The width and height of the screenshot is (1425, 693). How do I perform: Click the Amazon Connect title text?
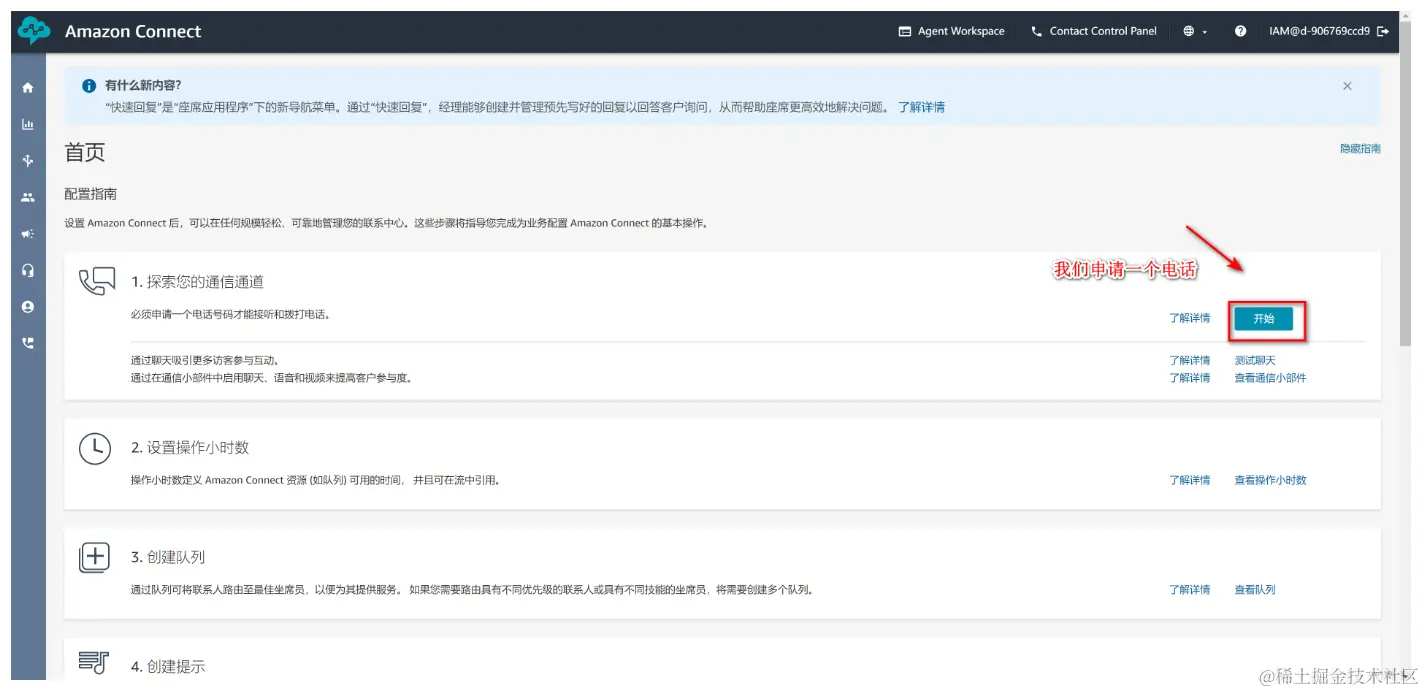133,32
